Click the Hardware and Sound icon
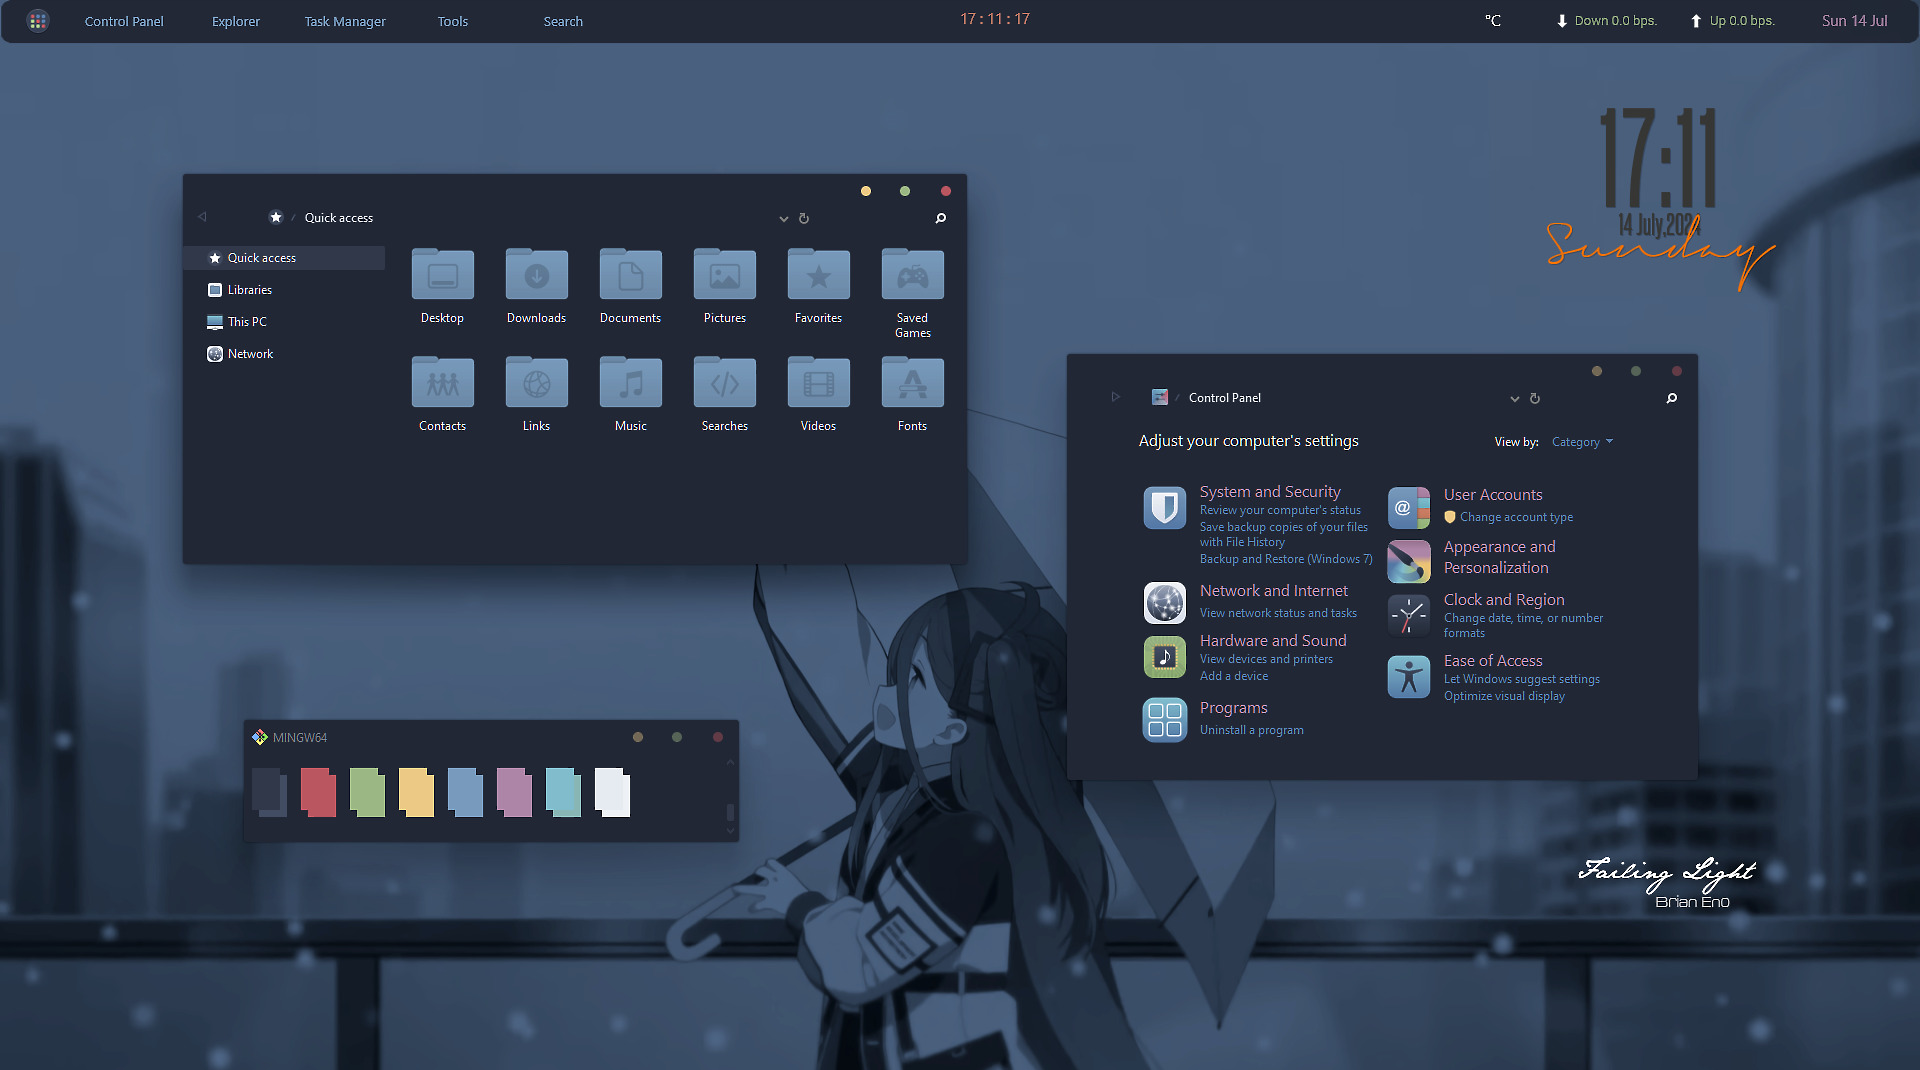The width and height of the screenshot is (1920, 1070). (x=1164, y=656)
